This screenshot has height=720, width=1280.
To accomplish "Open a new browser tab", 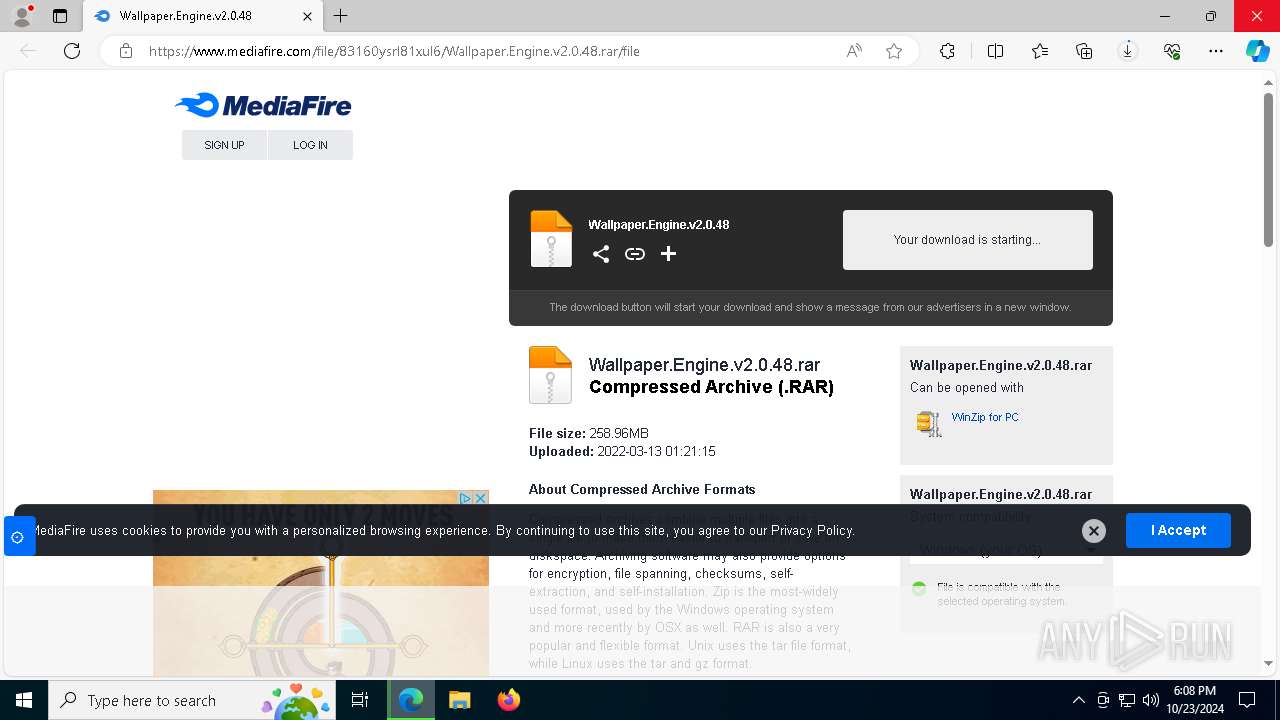I will click(341, 16).
